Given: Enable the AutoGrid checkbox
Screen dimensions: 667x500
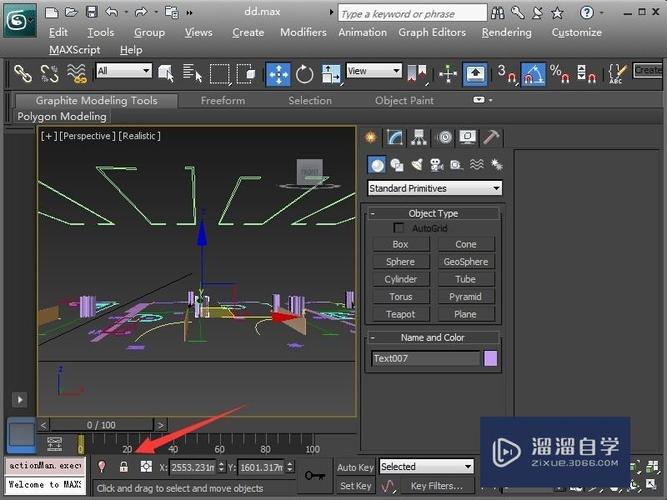Looking at the screenshot, I should tap(399, 228).
